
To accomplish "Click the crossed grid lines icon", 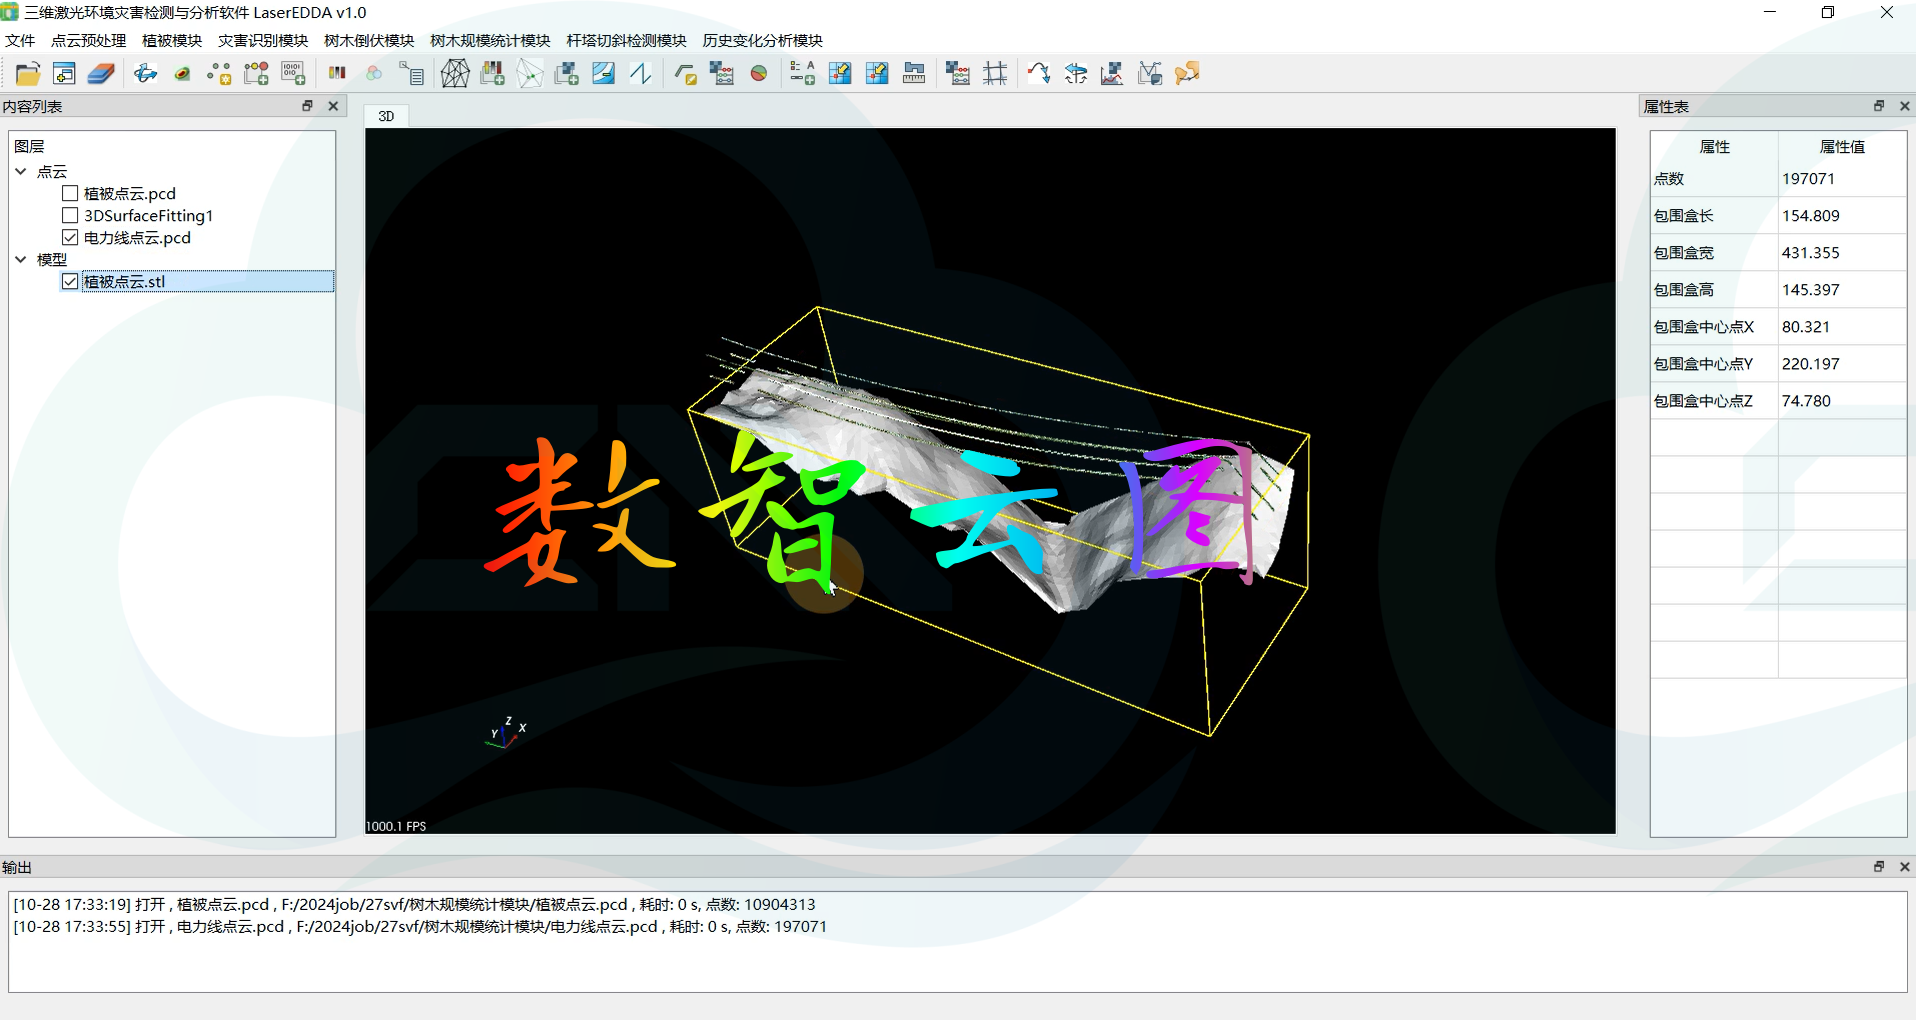I will [x=995, y=74].
